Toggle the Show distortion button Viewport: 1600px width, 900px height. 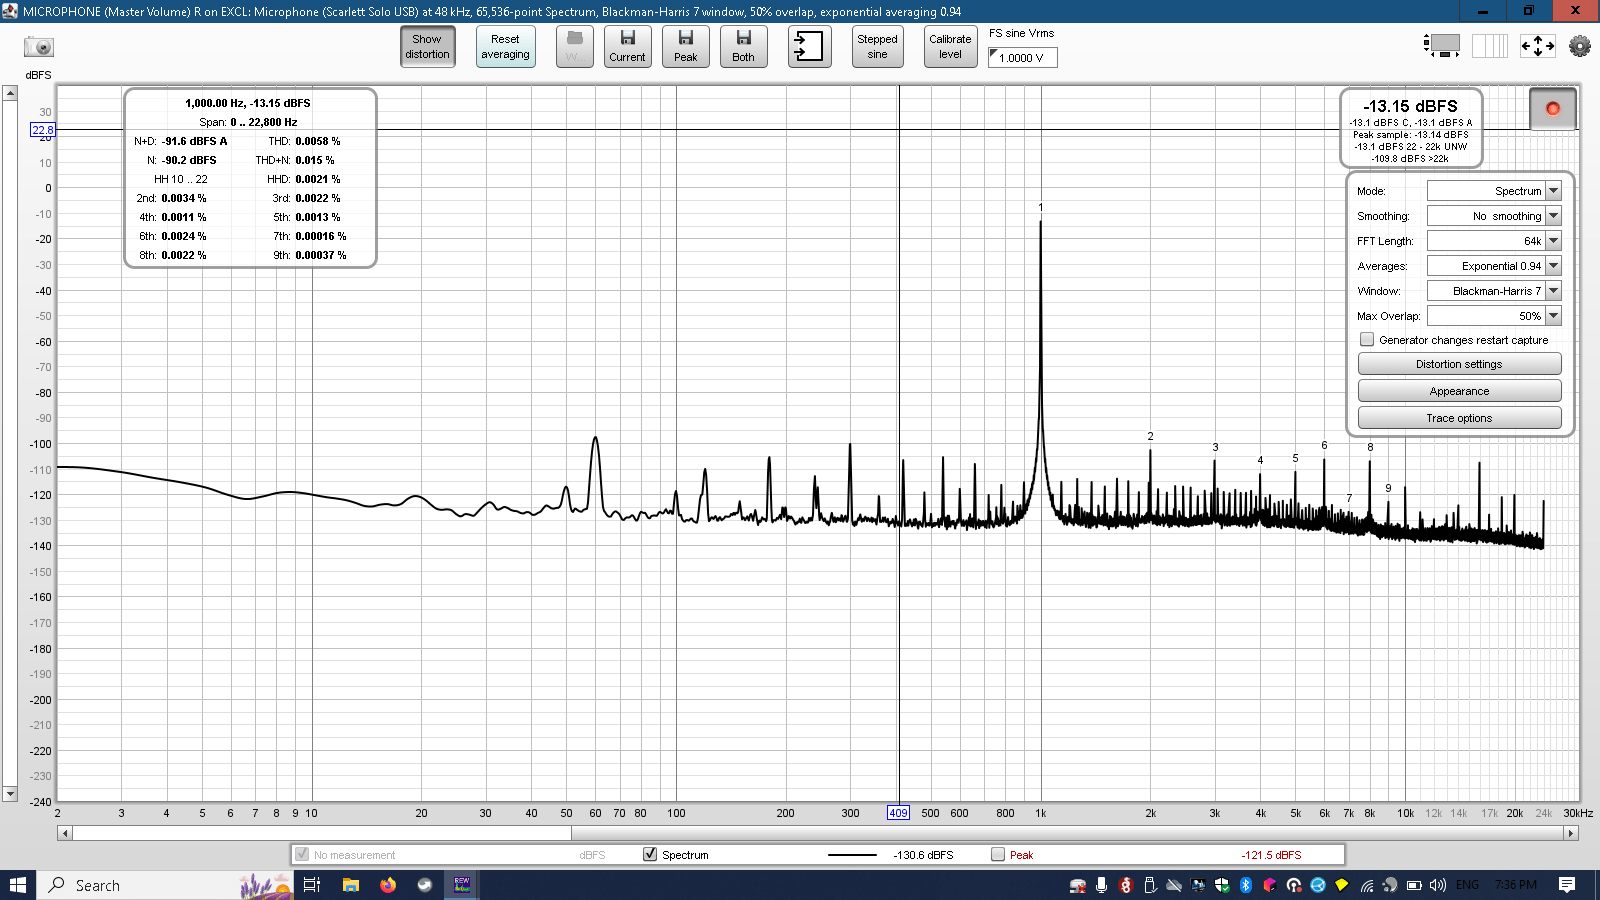[x=427, y=46]
